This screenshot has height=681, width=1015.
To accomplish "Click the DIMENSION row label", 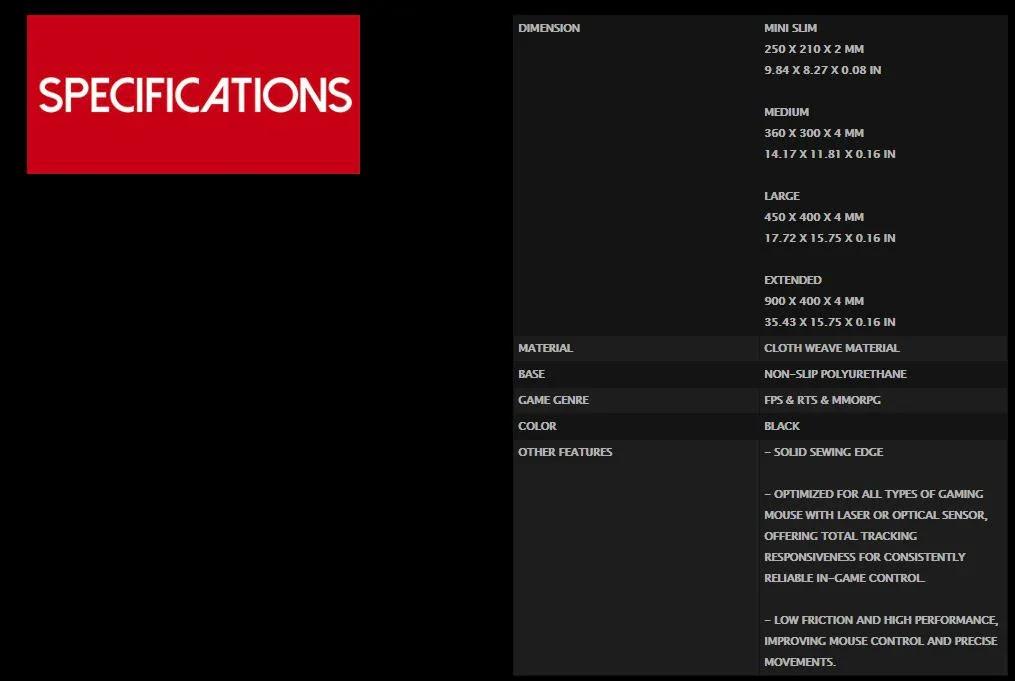I will (549, 28).
